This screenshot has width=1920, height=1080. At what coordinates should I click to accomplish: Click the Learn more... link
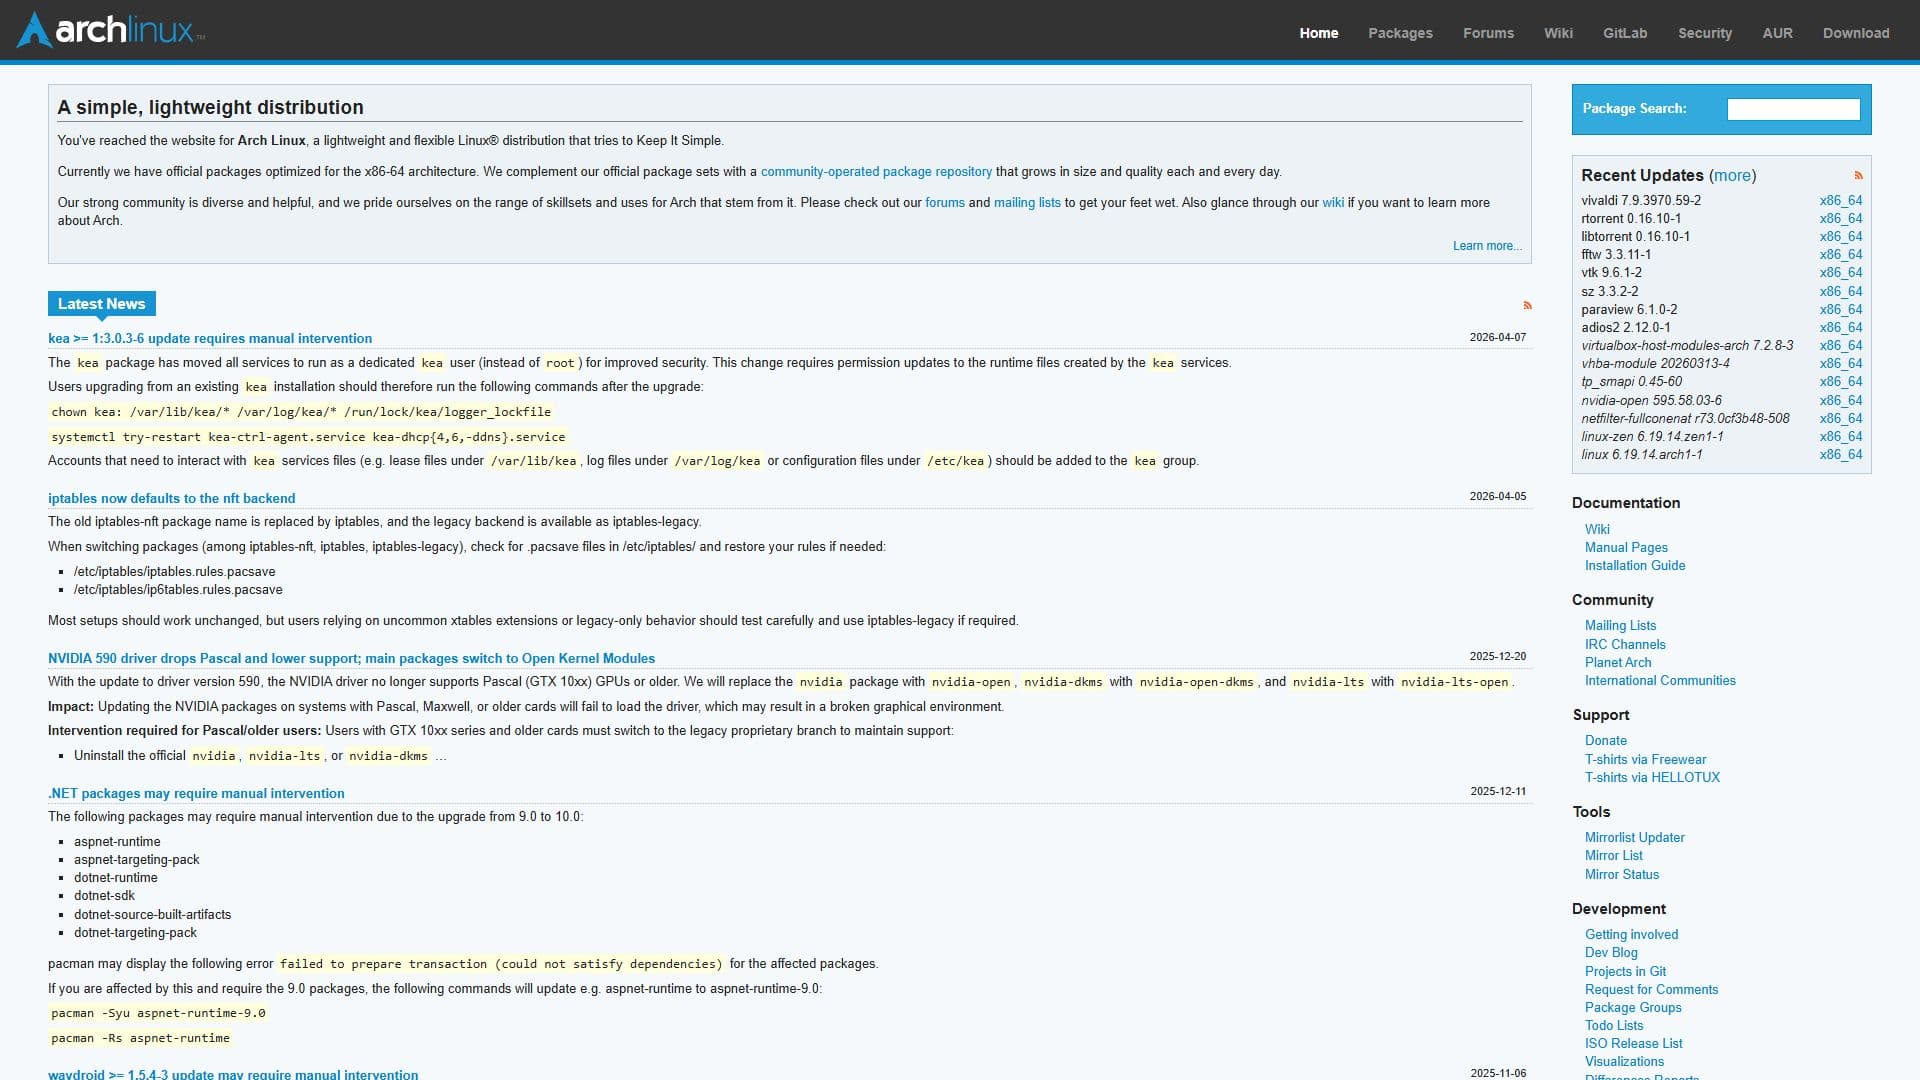tap(1487, 246)
